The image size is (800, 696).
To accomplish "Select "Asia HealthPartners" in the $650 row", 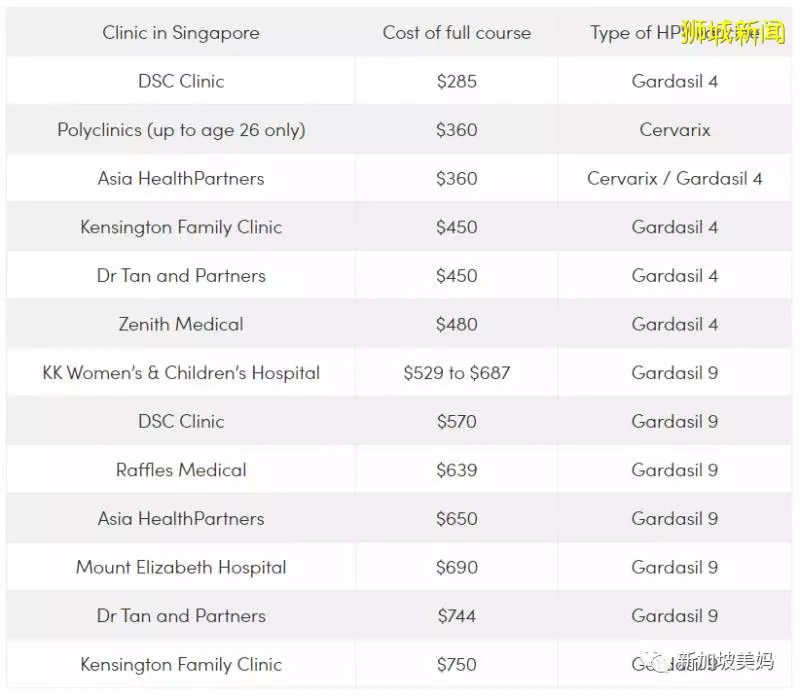I will [x=181, y=519].
